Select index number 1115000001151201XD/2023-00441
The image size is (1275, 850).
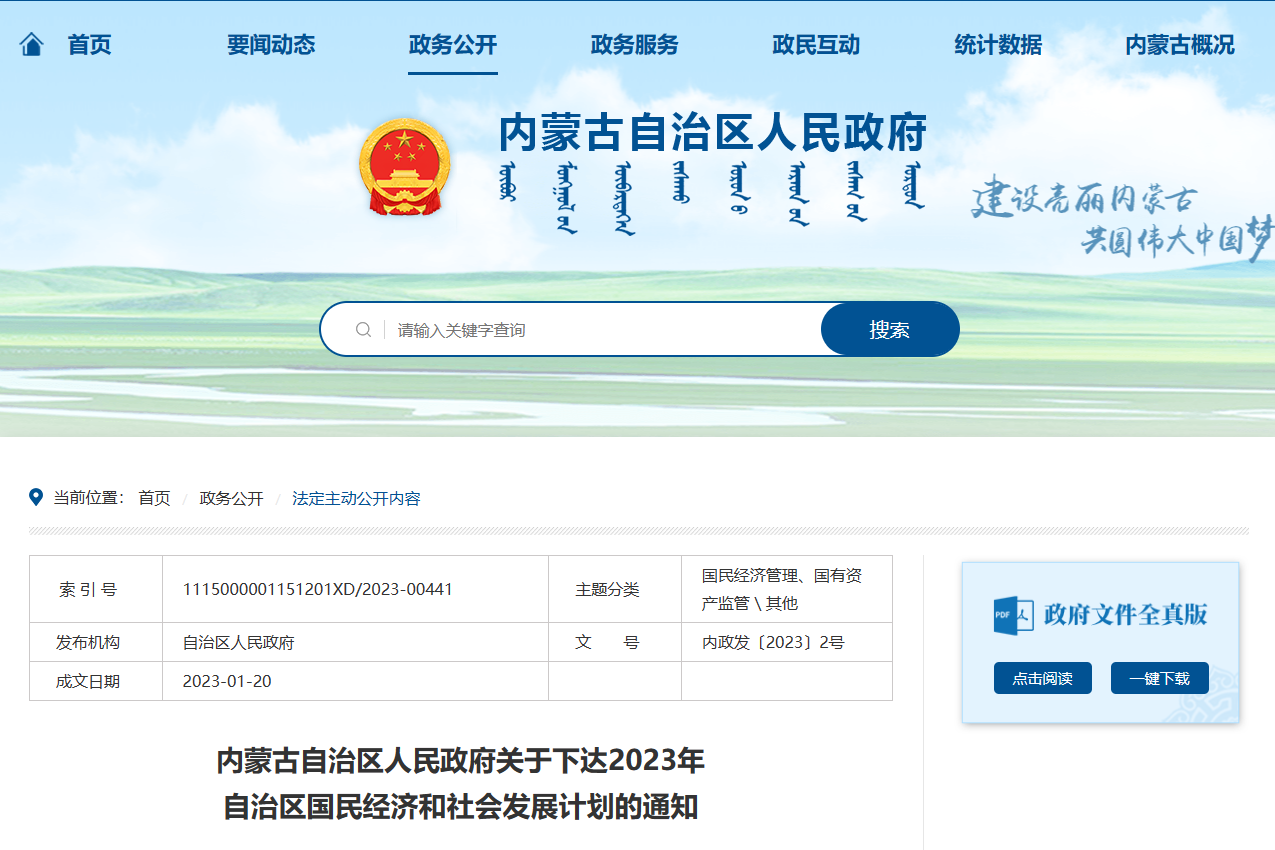[318, 589]
